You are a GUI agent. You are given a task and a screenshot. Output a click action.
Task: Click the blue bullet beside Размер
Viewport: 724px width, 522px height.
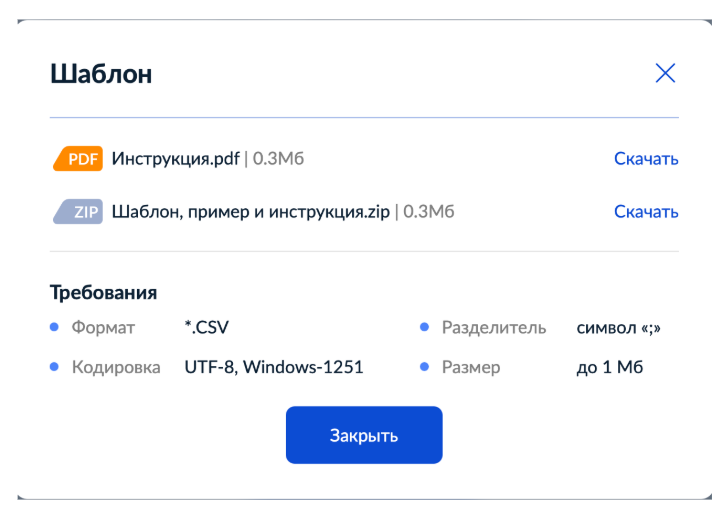click(424, 367)
